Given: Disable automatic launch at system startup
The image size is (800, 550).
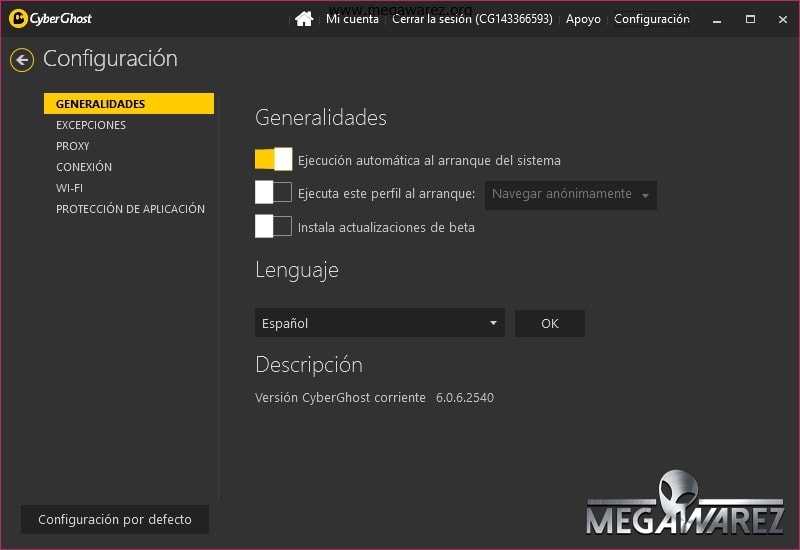Looking at the screenshot, I should [273, 159].
